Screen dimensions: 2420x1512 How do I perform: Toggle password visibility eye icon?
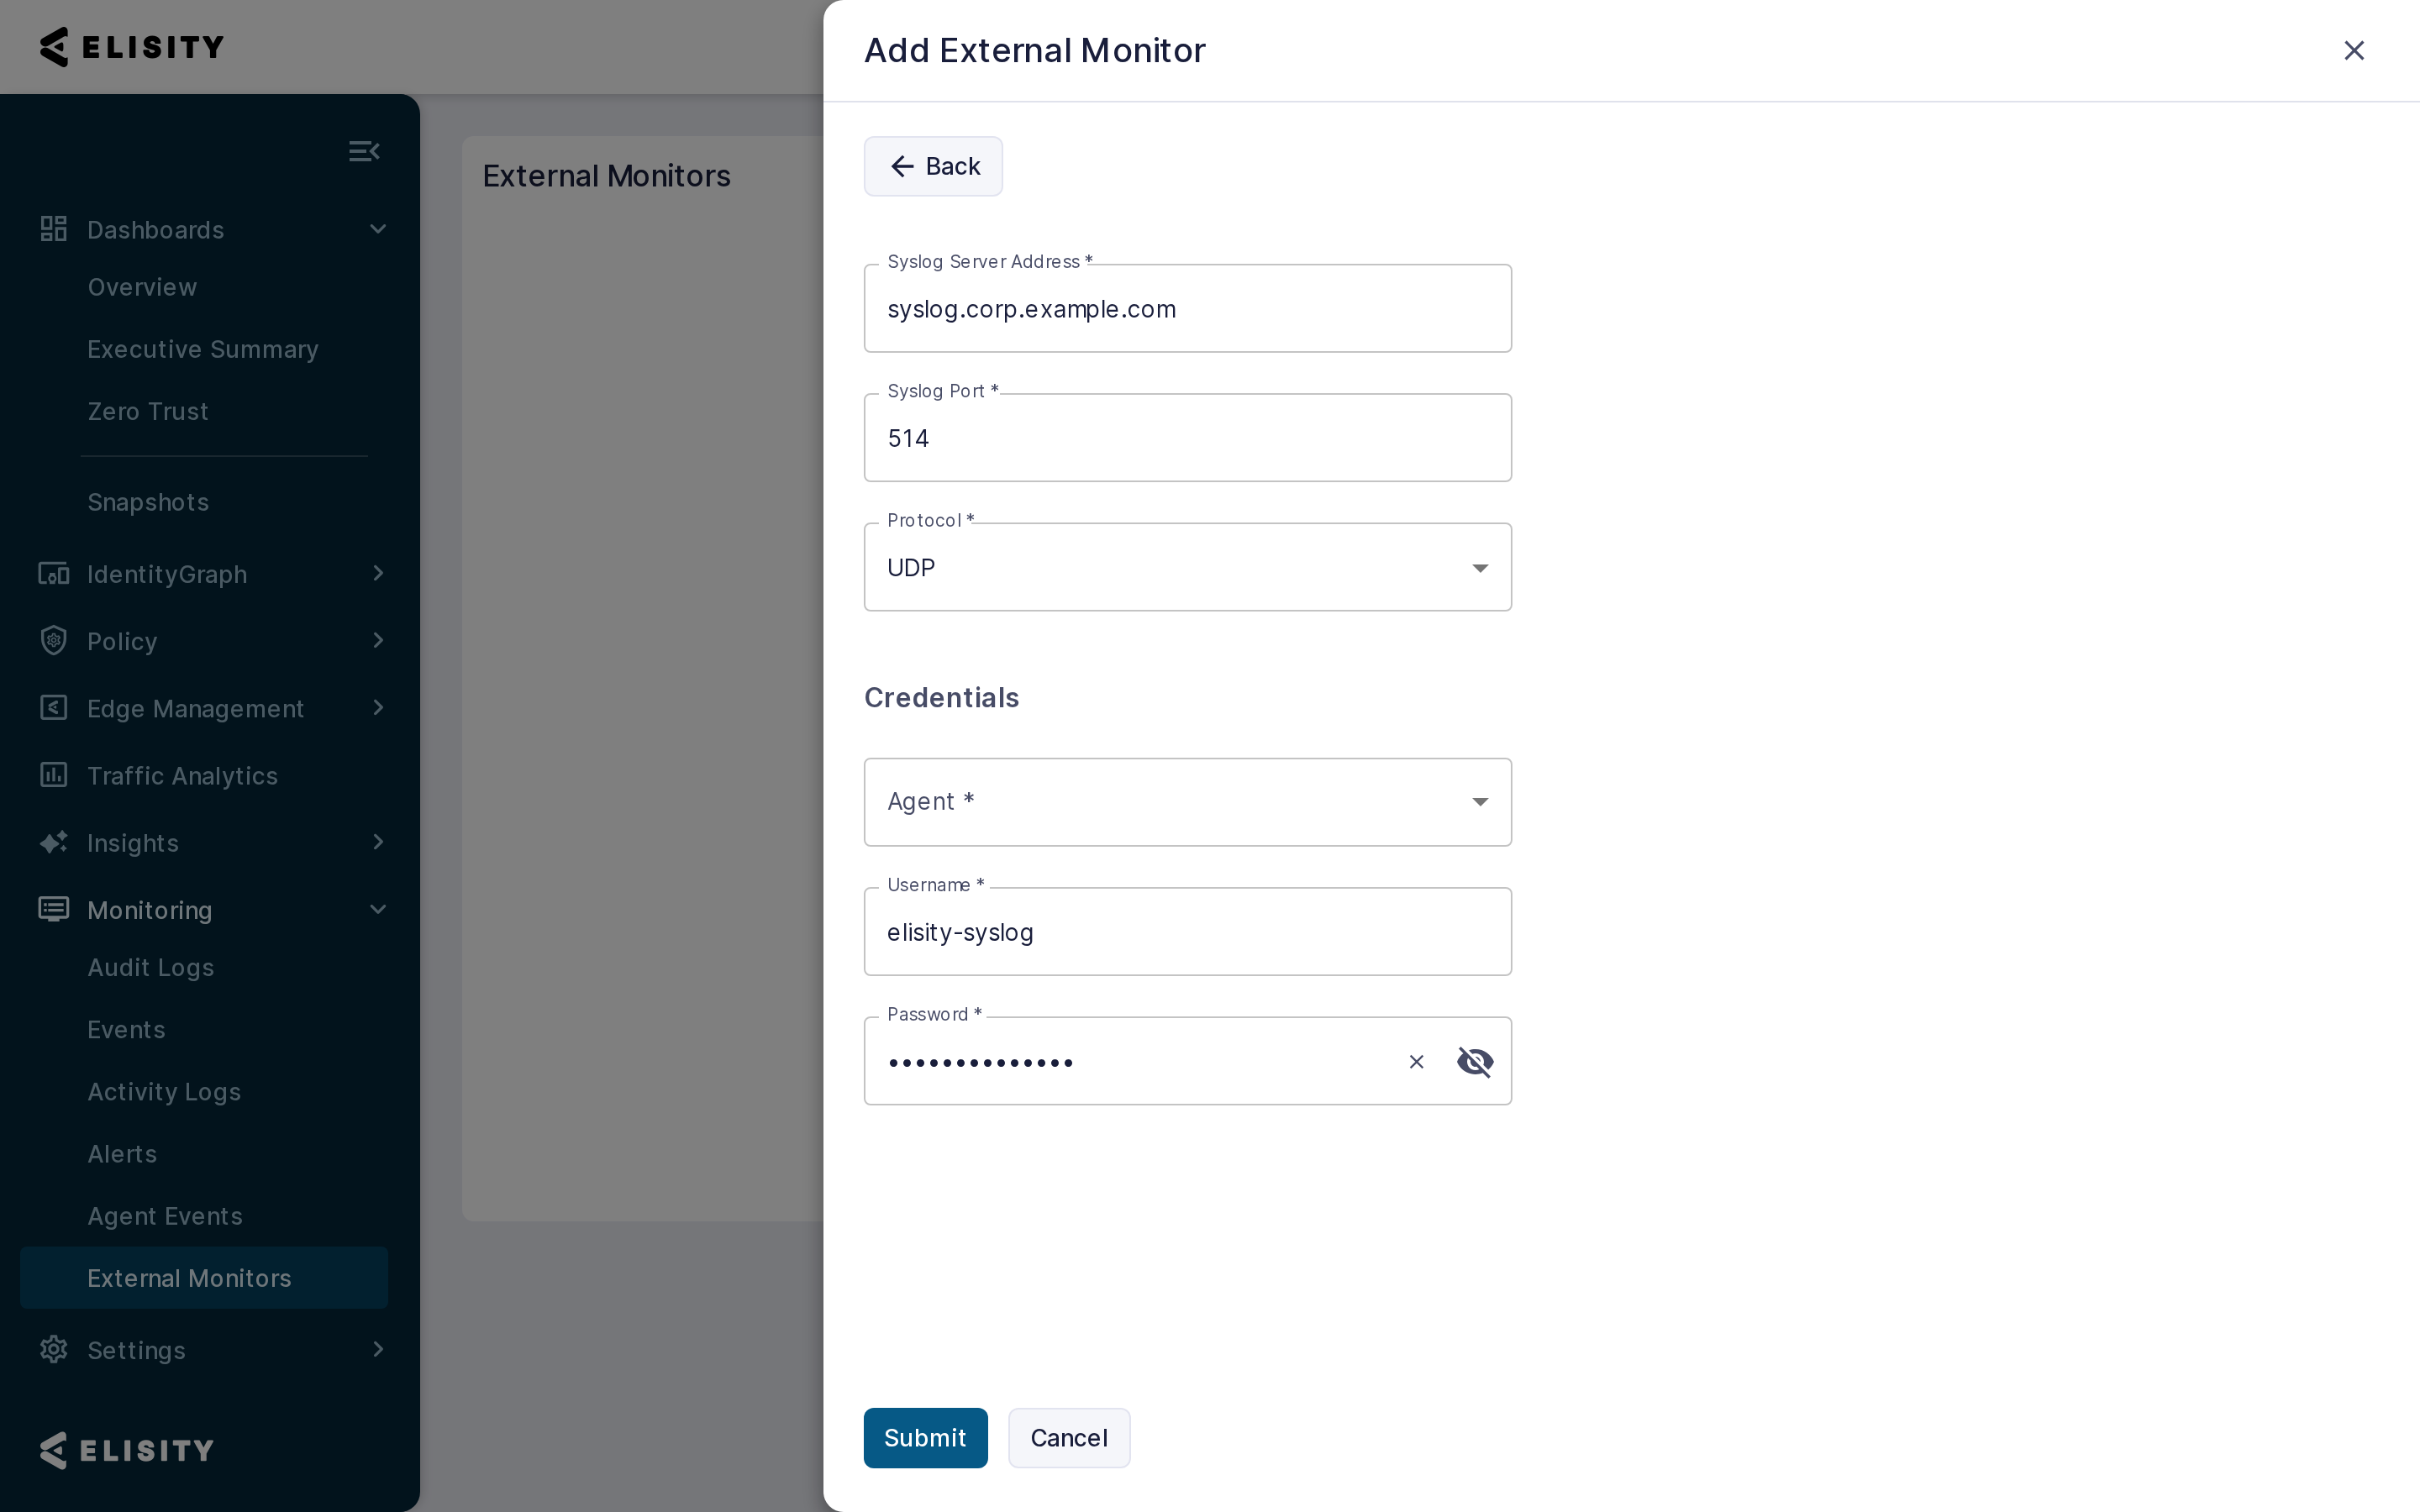pos(1475,1061)
